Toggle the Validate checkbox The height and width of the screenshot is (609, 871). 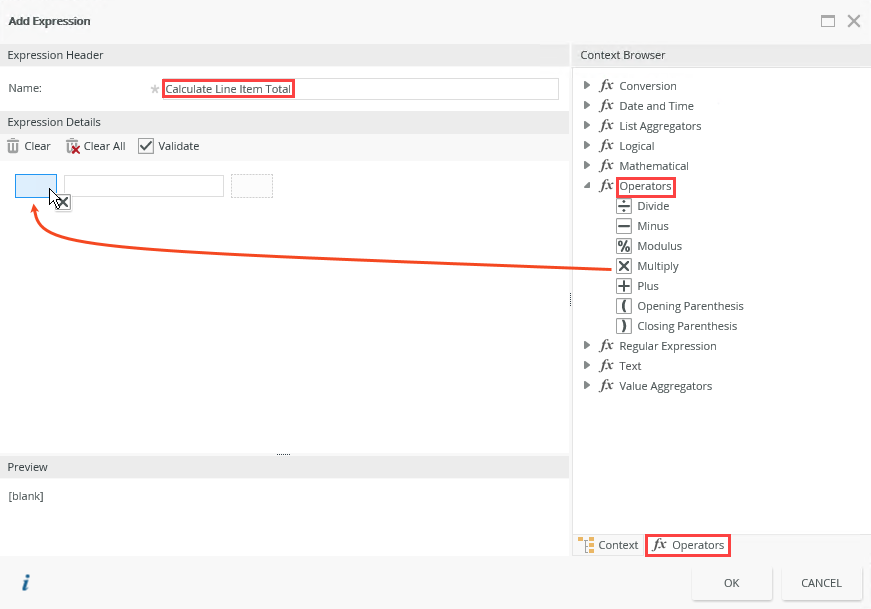tap(146, 146)
